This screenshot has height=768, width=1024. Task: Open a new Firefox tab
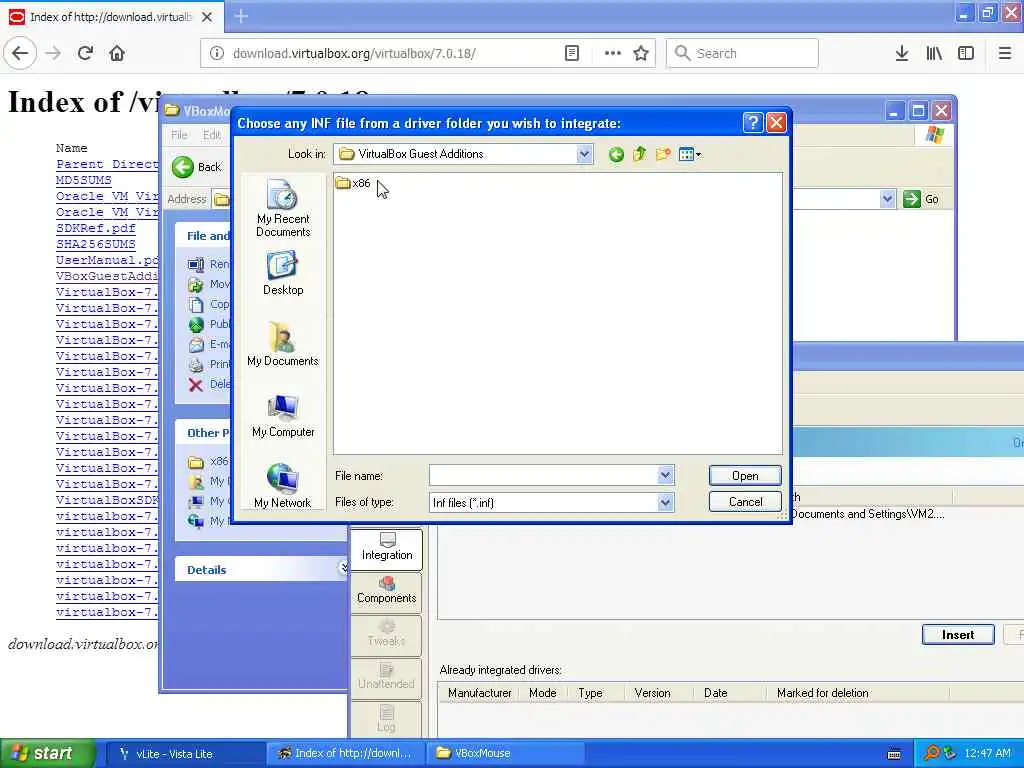pyautogui.click(x=241, y=16)
